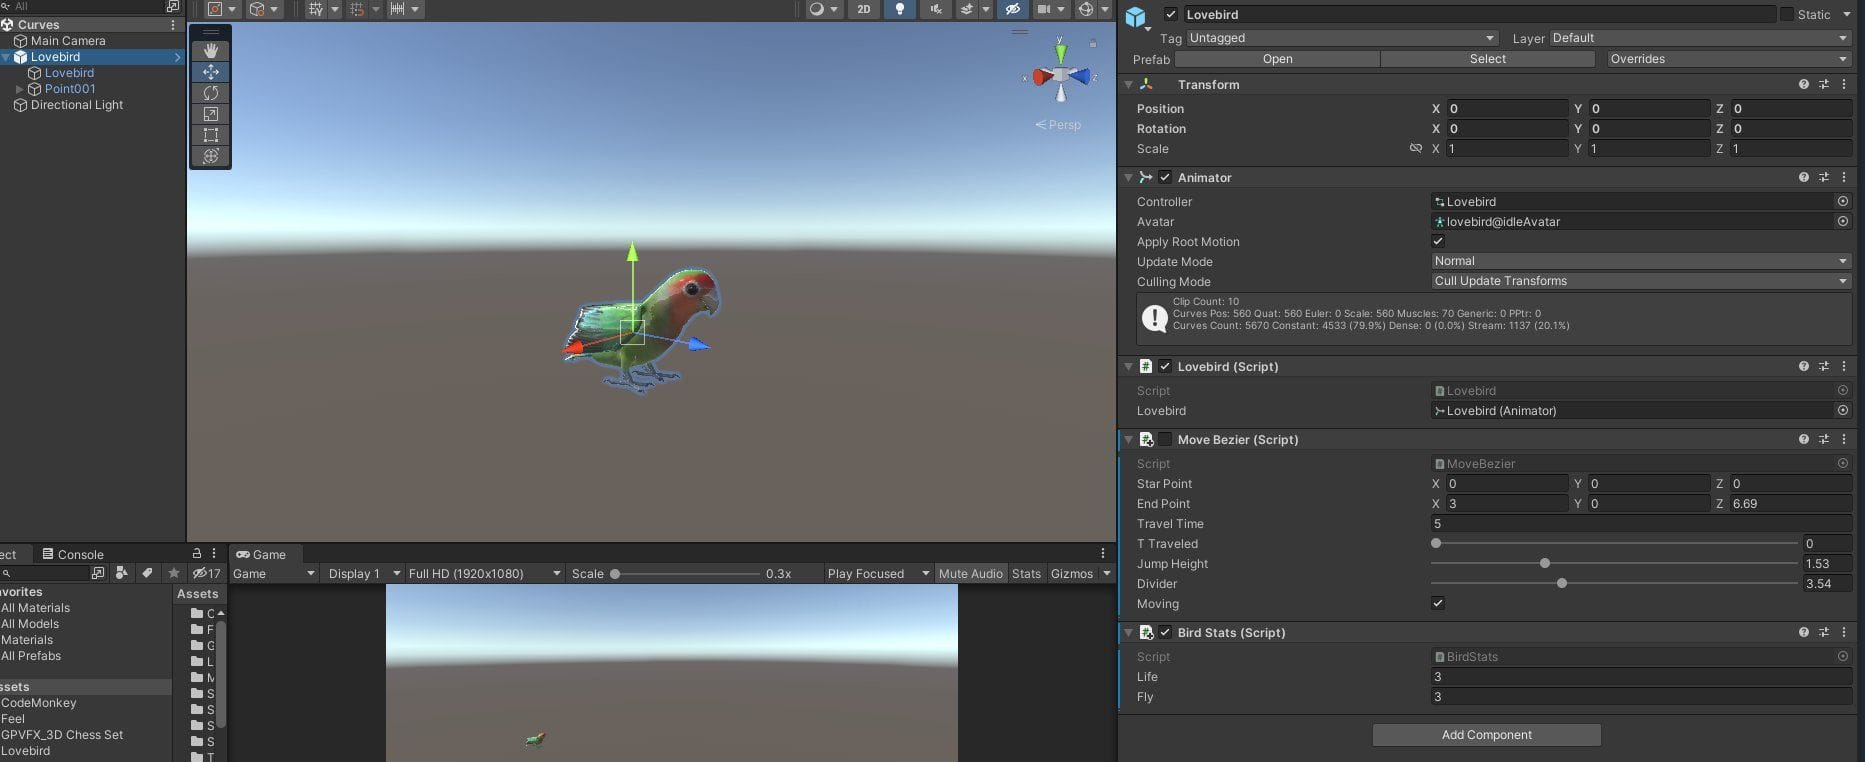Viewport: 1865px width, 762px height.
Task: Select child Lovebird object in Hierarchy
Action: point(69,73)
